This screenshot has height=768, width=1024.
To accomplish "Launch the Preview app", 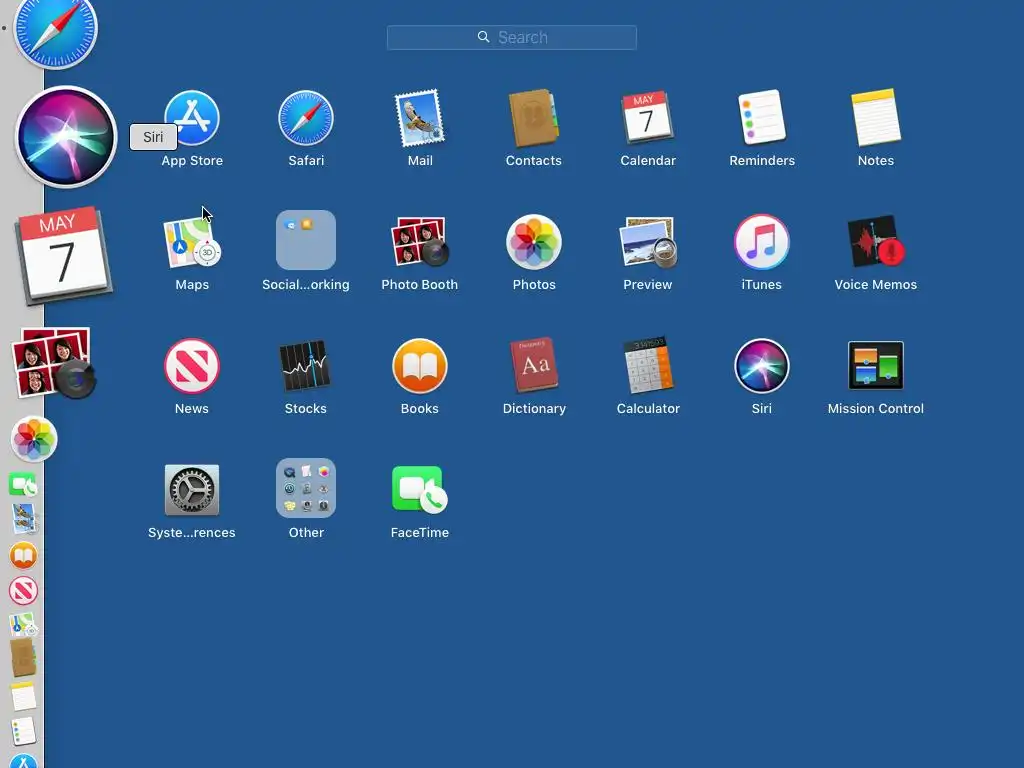I will click(647, 242).
